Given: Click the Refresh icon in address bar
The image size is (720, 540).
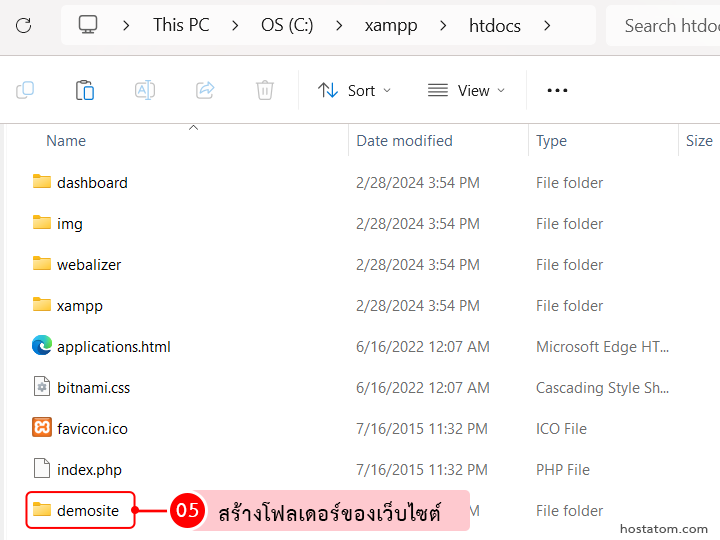Looking at the screenshot, I should [x=23, y=25].
